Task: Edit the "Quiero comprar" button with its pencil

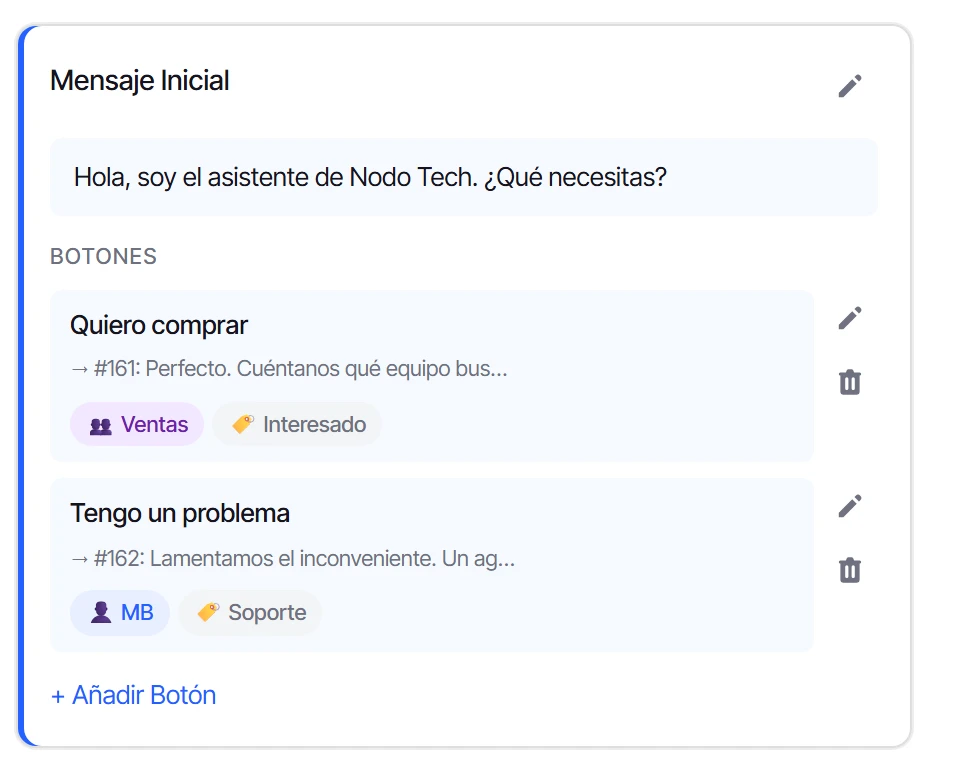Action: coord(850,318)
